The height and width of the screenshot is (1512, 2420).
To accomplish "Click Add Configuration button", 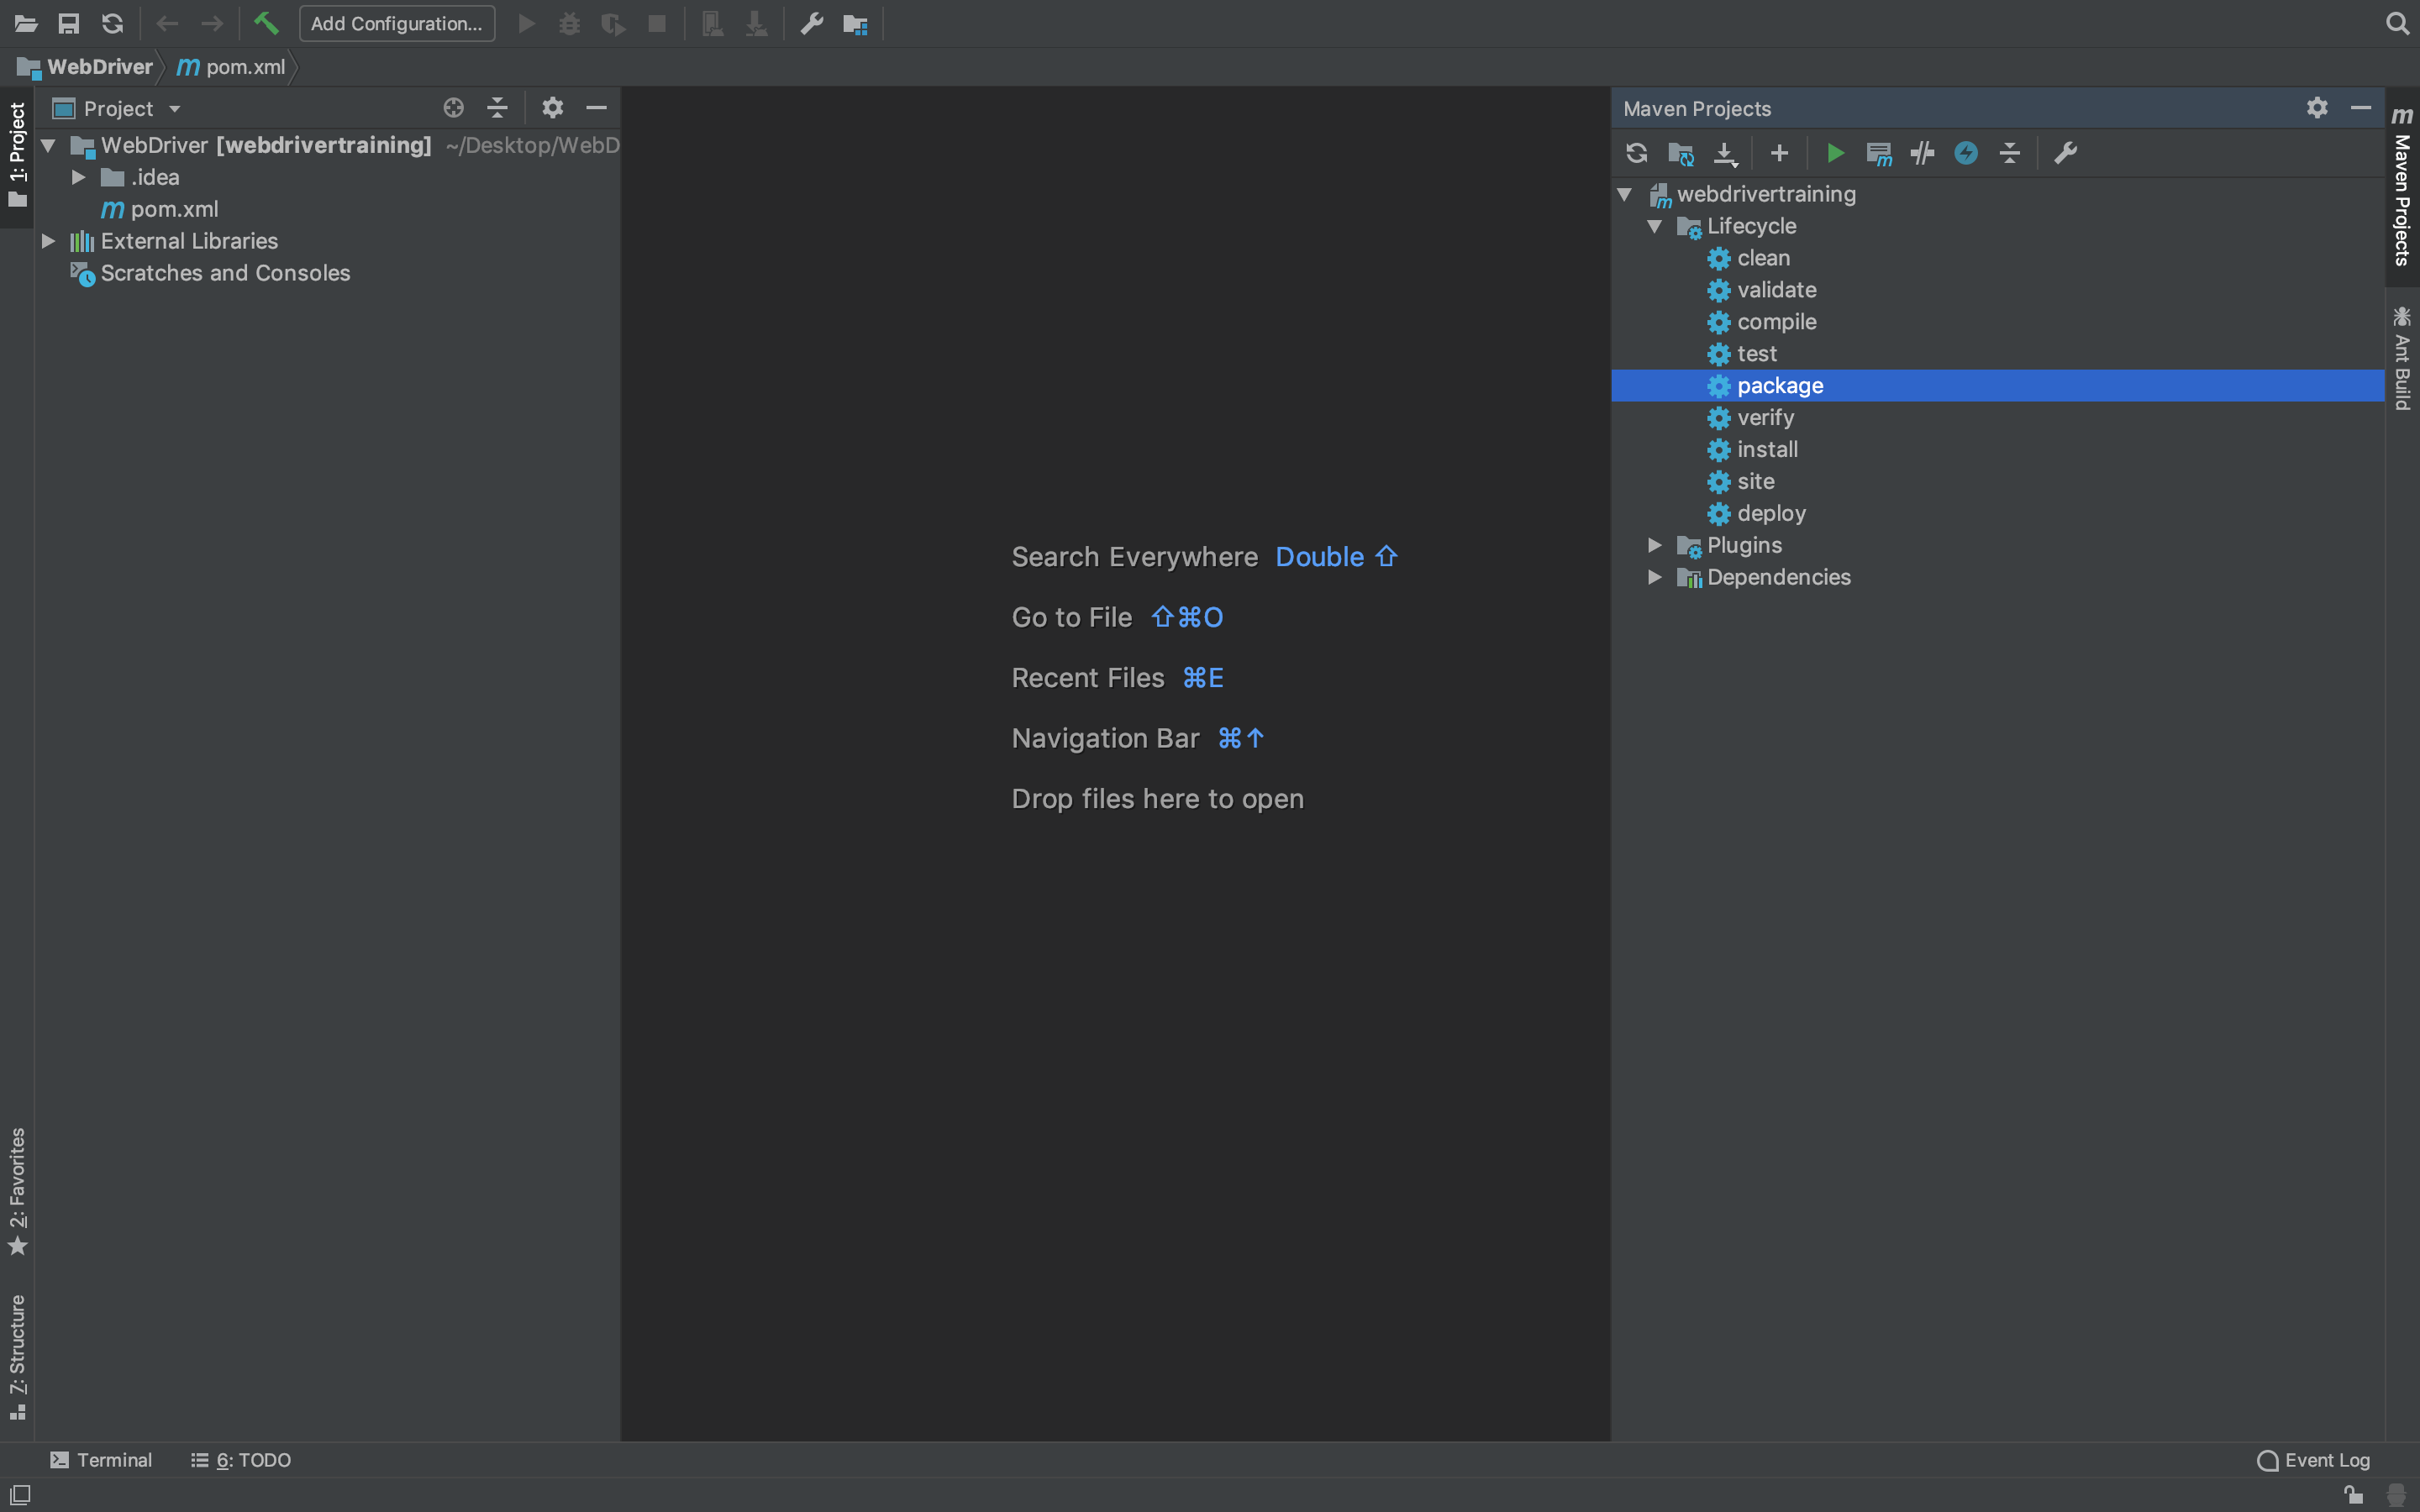I will [x=396, y=23].
